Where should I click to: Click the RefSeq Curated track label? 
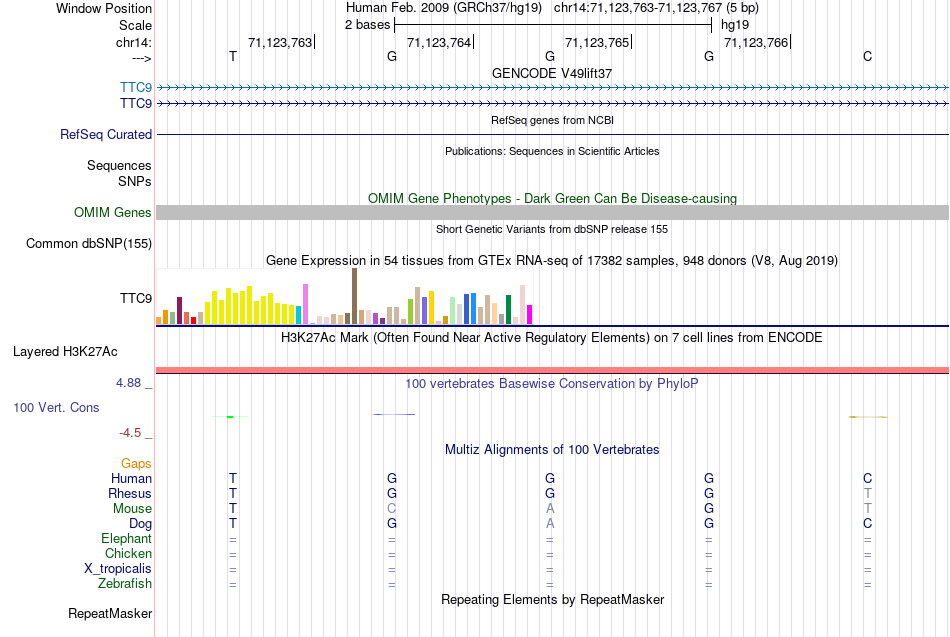[x=105, y=135]
